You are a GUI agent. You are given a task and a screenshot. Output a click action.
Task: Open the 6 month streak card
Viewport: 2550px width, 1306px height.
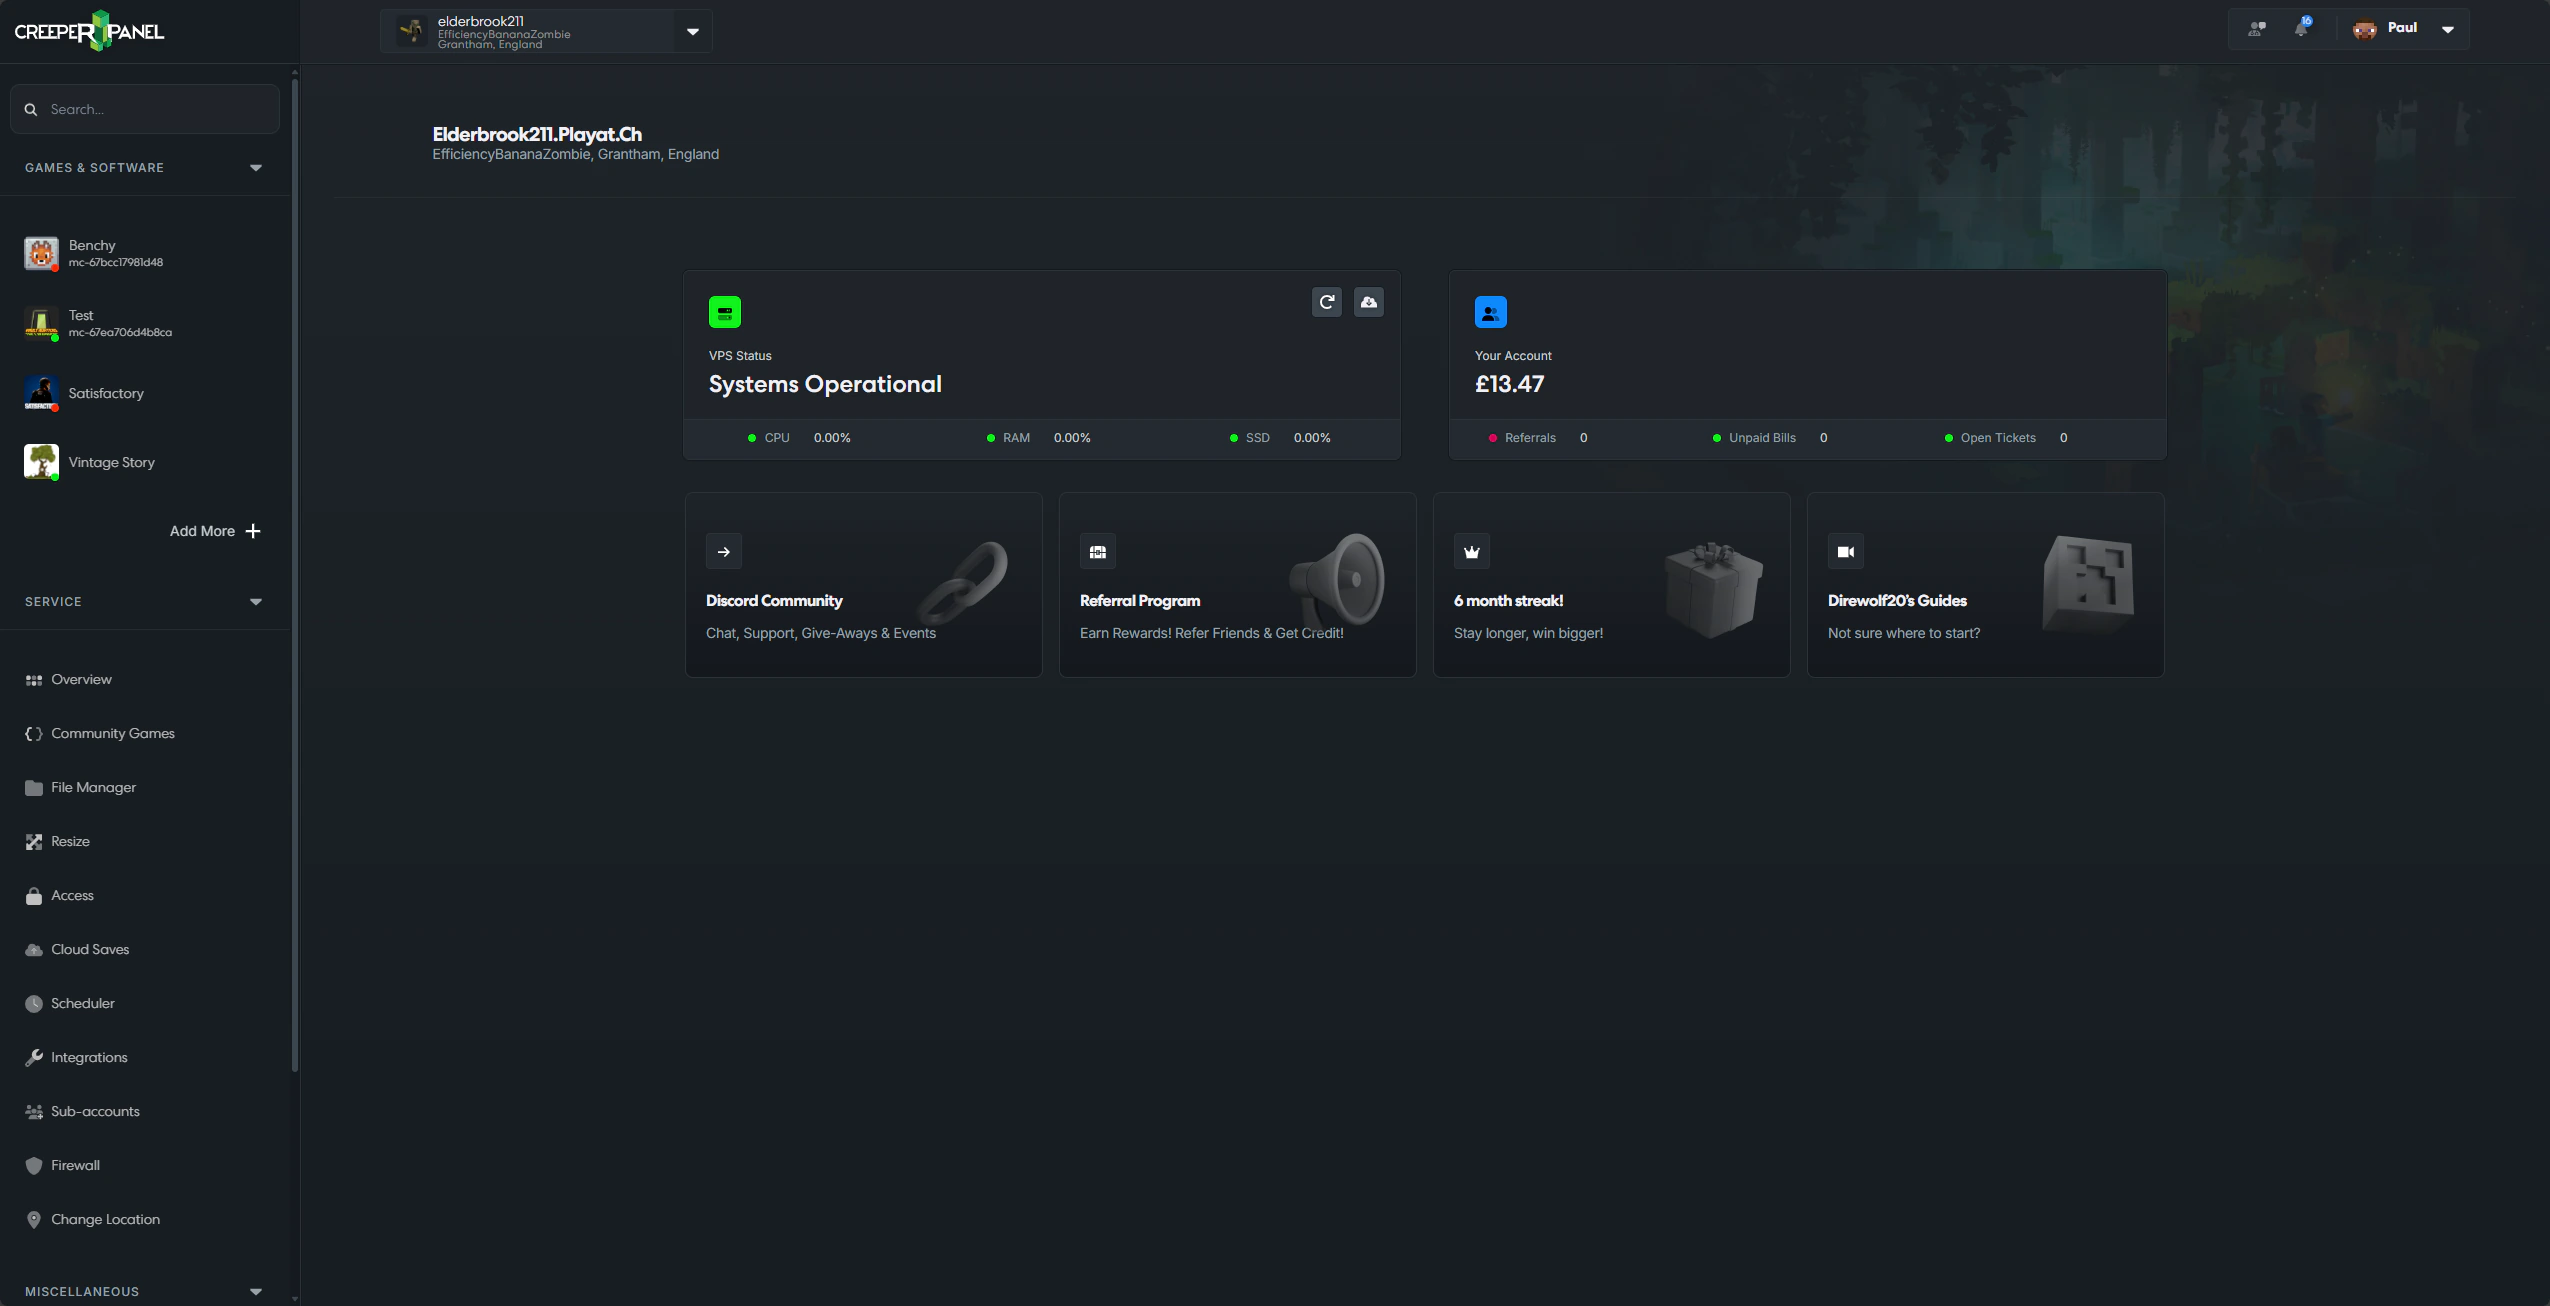pyautogui.click(x=1612, y=585)
